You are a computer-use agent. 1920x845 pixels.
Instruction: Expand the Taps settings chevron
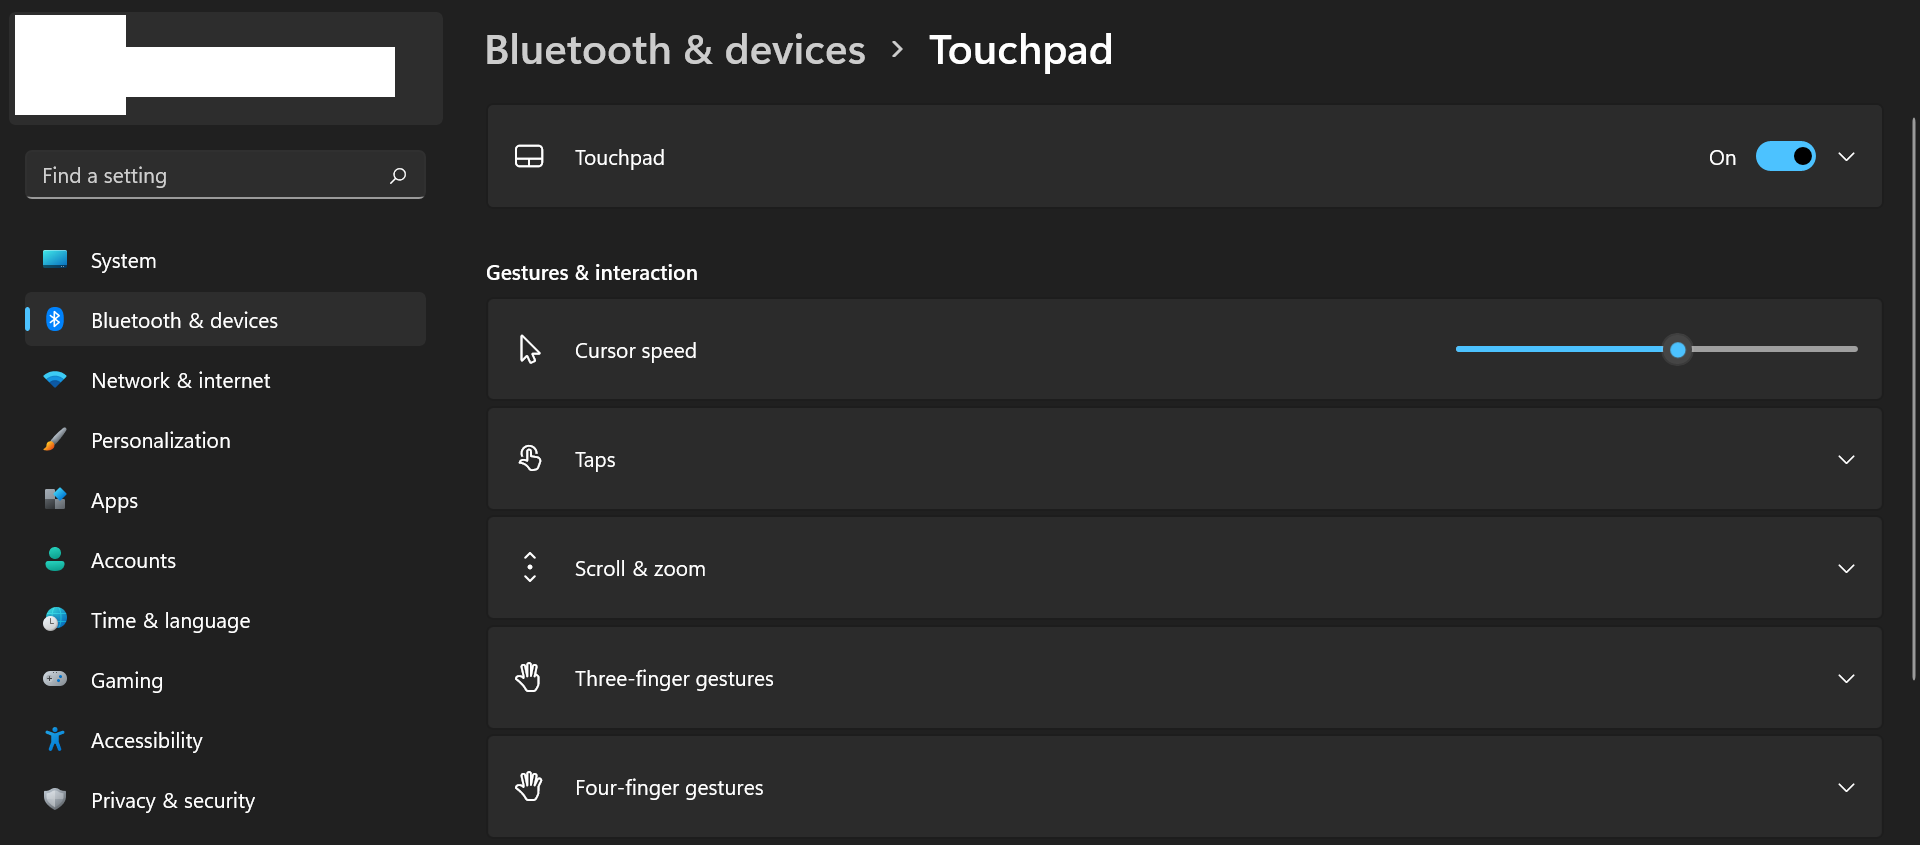(x=1846, y=460)
